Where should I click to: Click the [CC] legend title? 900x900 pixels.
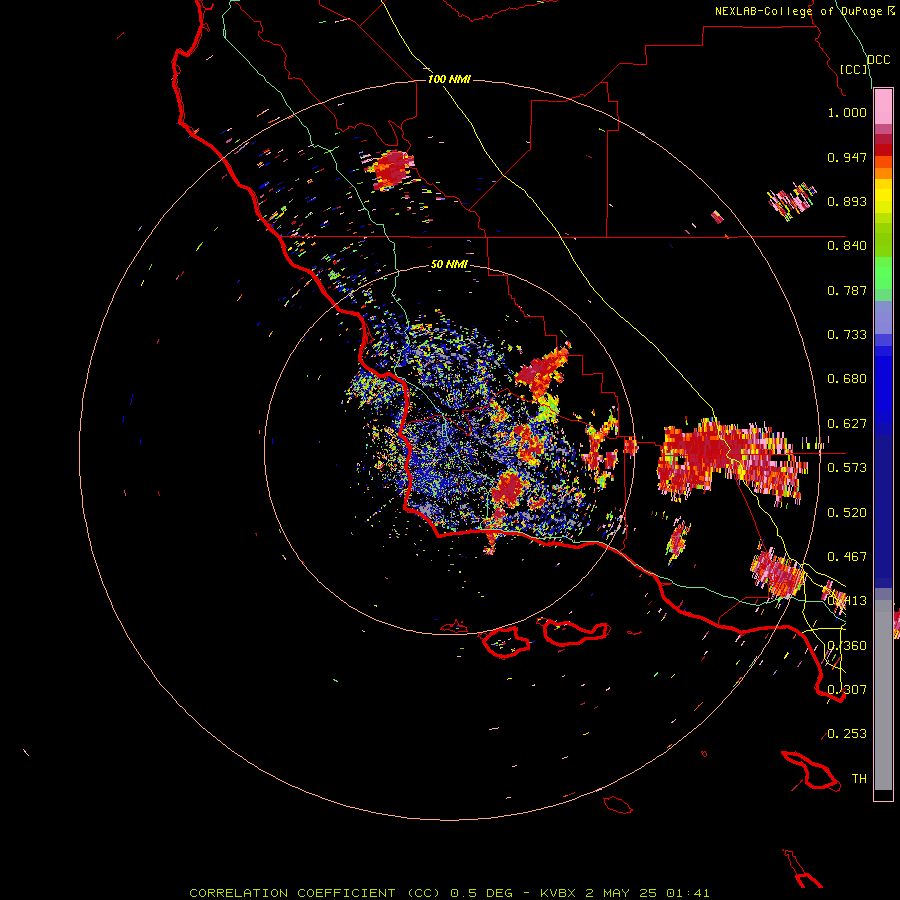tap(854, 69)
